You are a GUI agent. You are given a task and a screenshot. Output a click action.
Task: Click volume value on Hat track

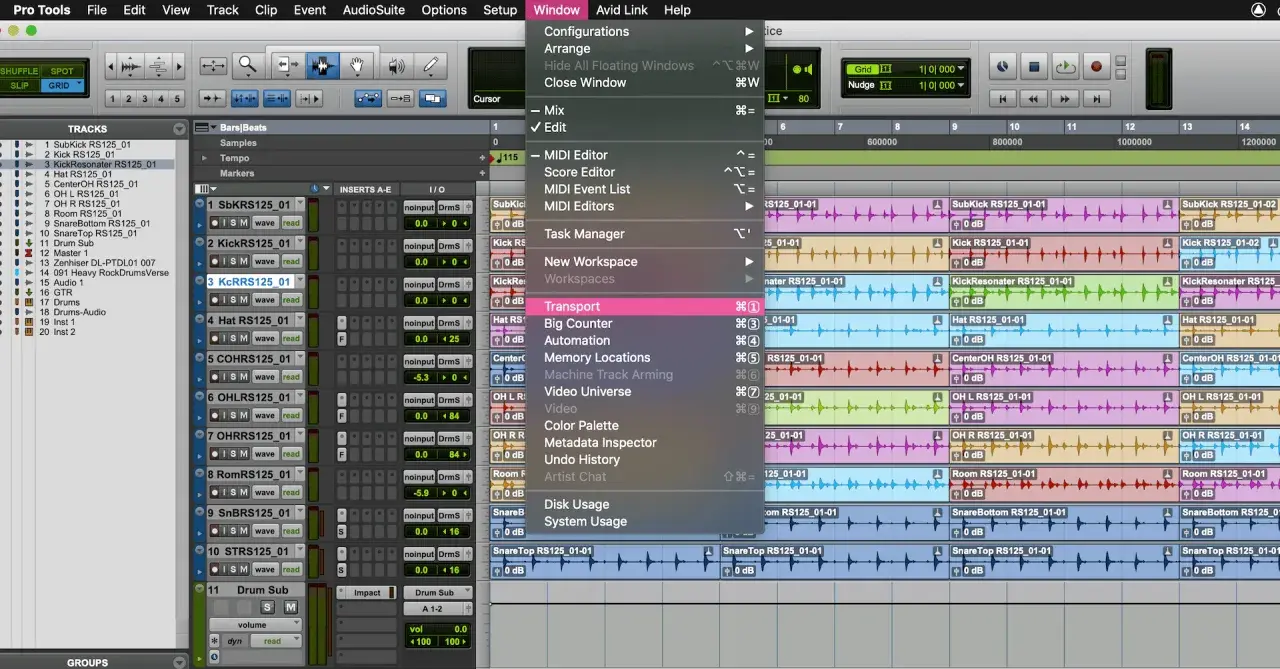click(421, 339)
